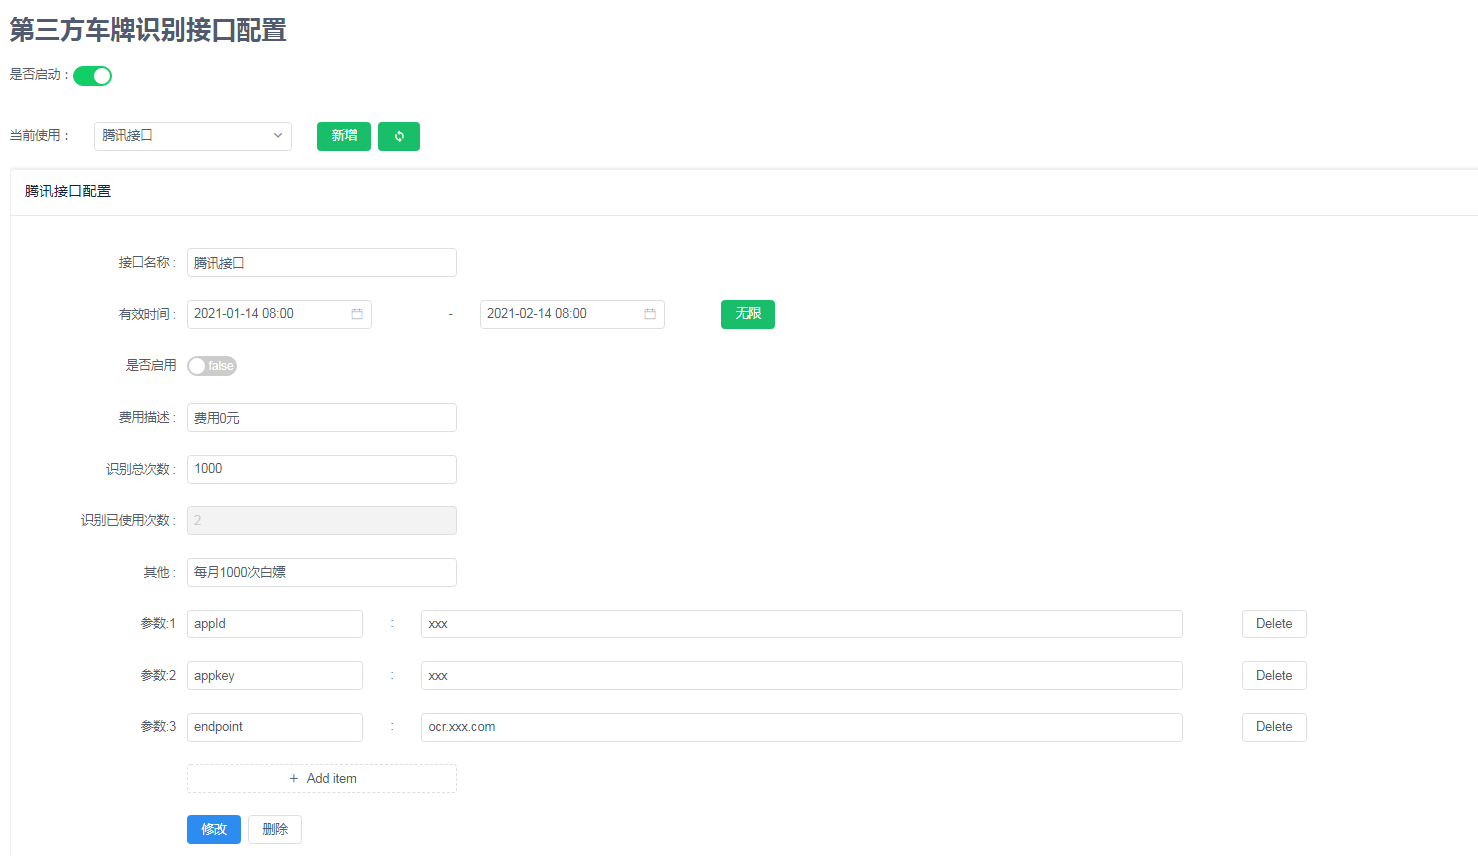Viewport: 1478px width, 856px height.
Task: Open the start time calendar icon
Action: click(x=357, y=314)
